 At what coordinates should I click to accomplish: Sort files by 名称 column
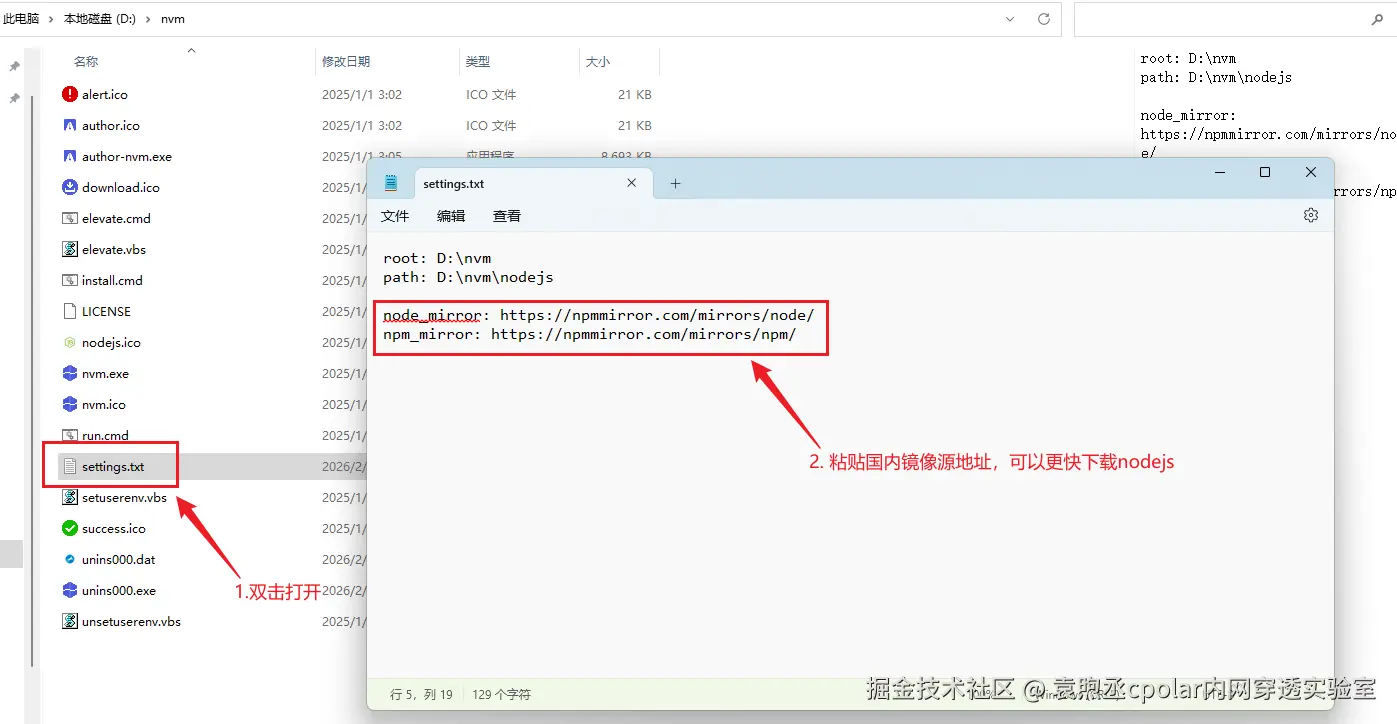coord(86,62)
